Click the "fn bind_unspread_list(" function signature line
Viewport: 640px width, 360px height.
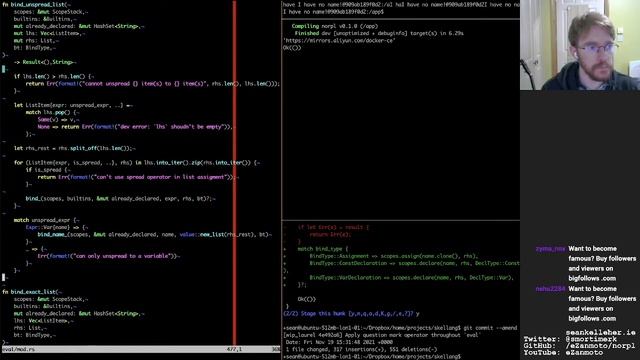click(37, 4)
